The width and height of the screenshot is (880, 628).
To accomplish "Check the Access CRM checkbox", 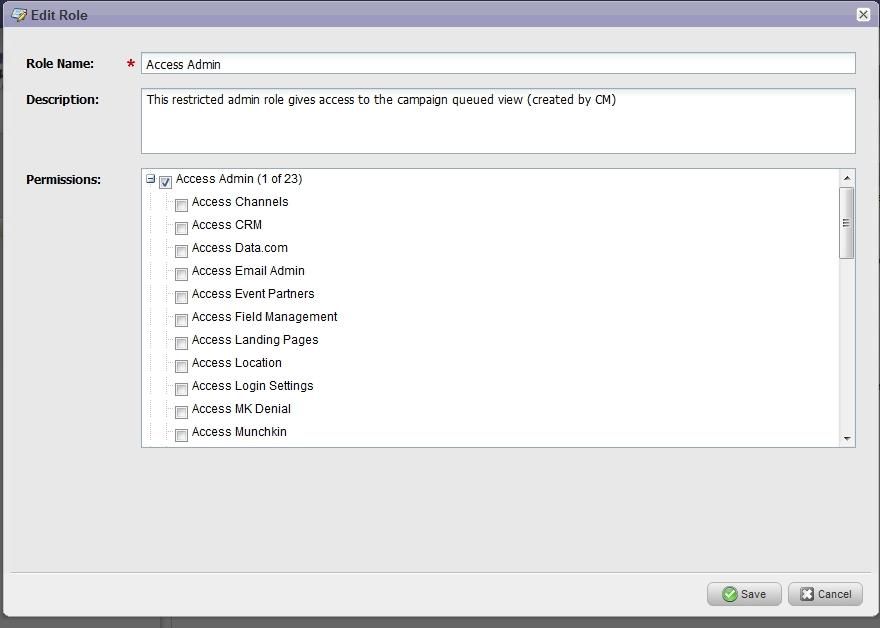I will point(181,228).
